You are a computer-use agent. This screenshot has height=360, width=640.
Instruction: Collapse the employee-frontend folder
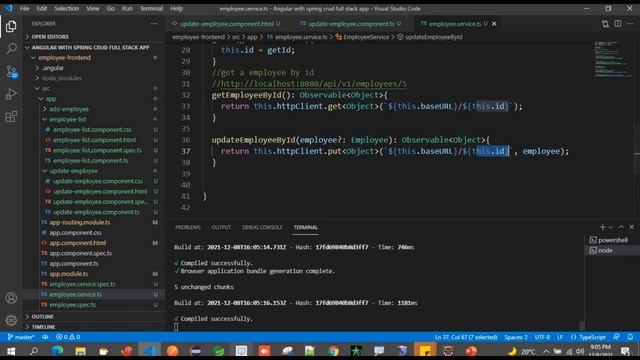[x=64, y=58]
